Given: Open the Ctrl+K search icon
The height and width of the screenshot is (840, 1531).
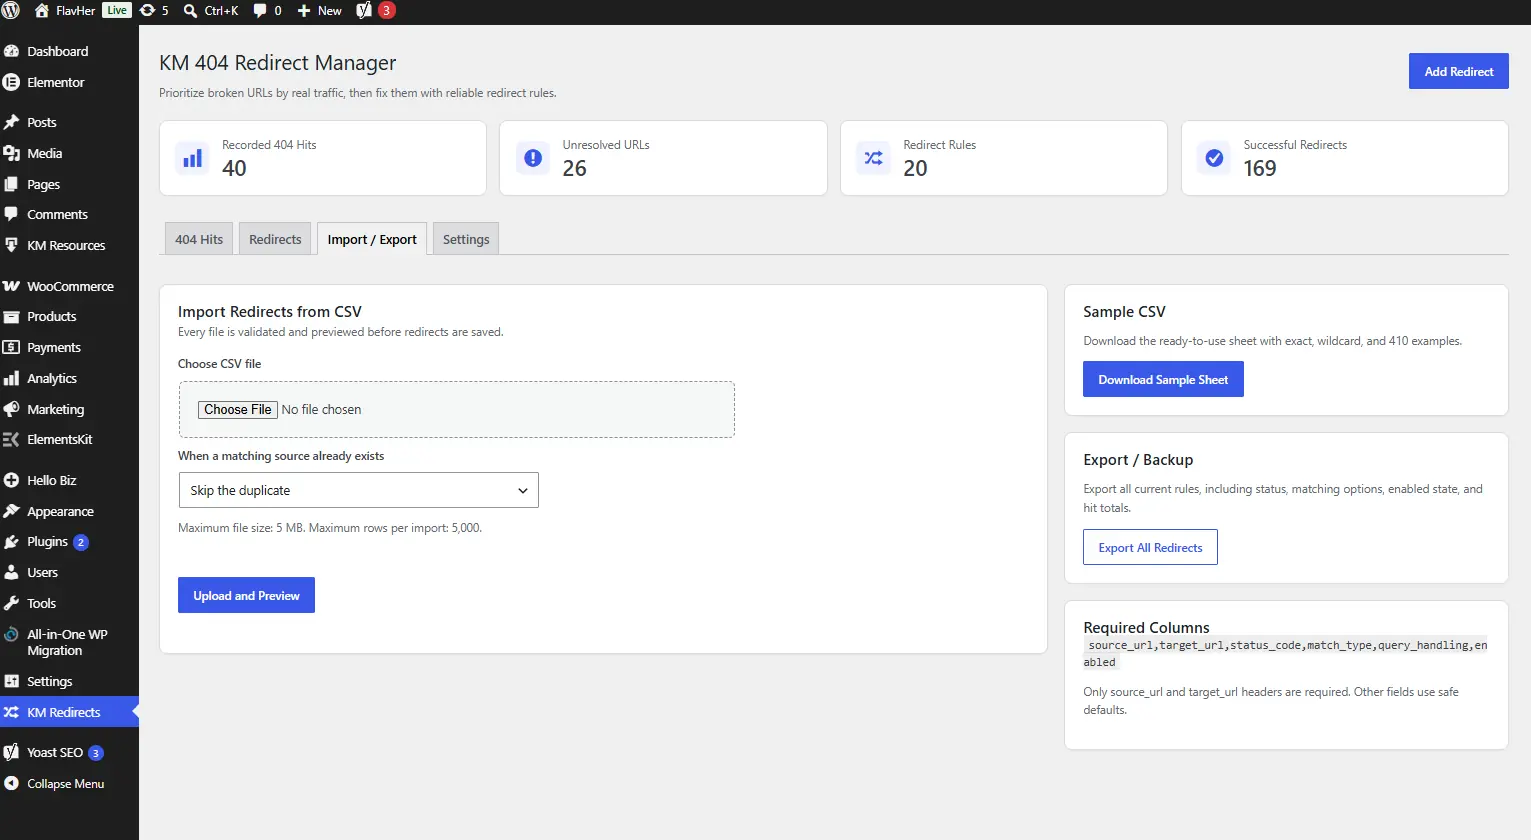Looking at the screenshot, I should (x=190, y=11).
